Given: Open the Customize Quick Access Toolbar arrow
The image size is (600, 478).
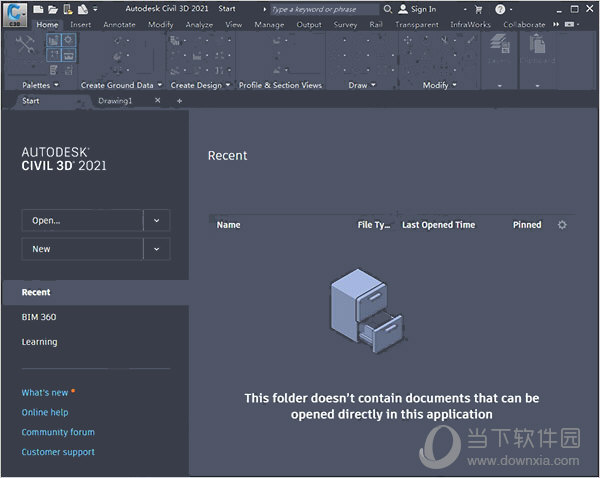Looking at the screenshot, I should coord(95,9).
